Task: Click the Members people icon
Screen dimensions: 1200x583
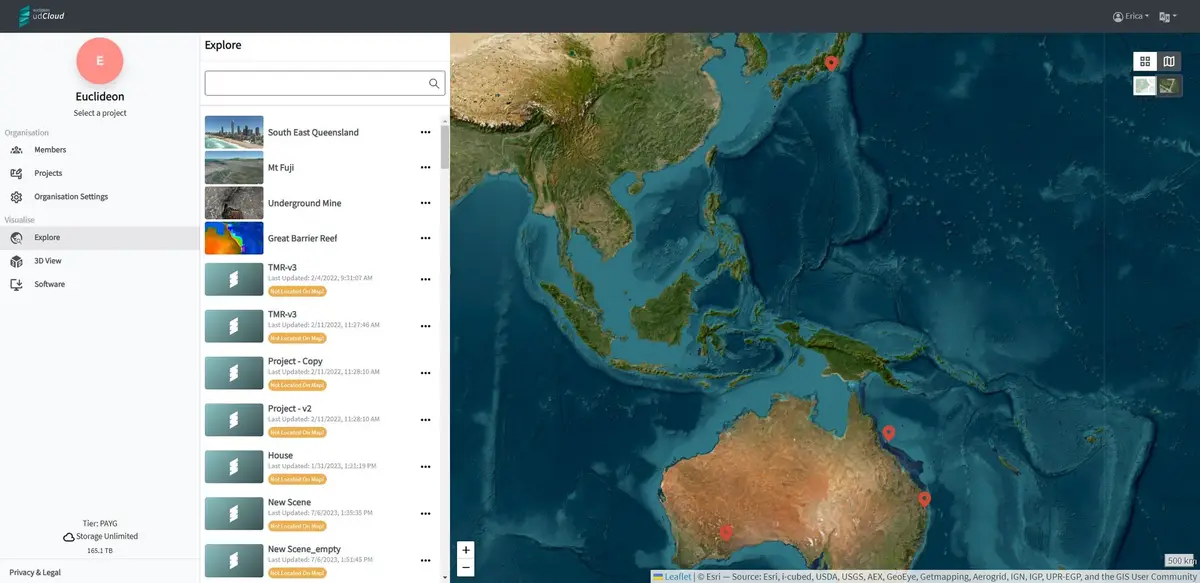Action: 17,150
